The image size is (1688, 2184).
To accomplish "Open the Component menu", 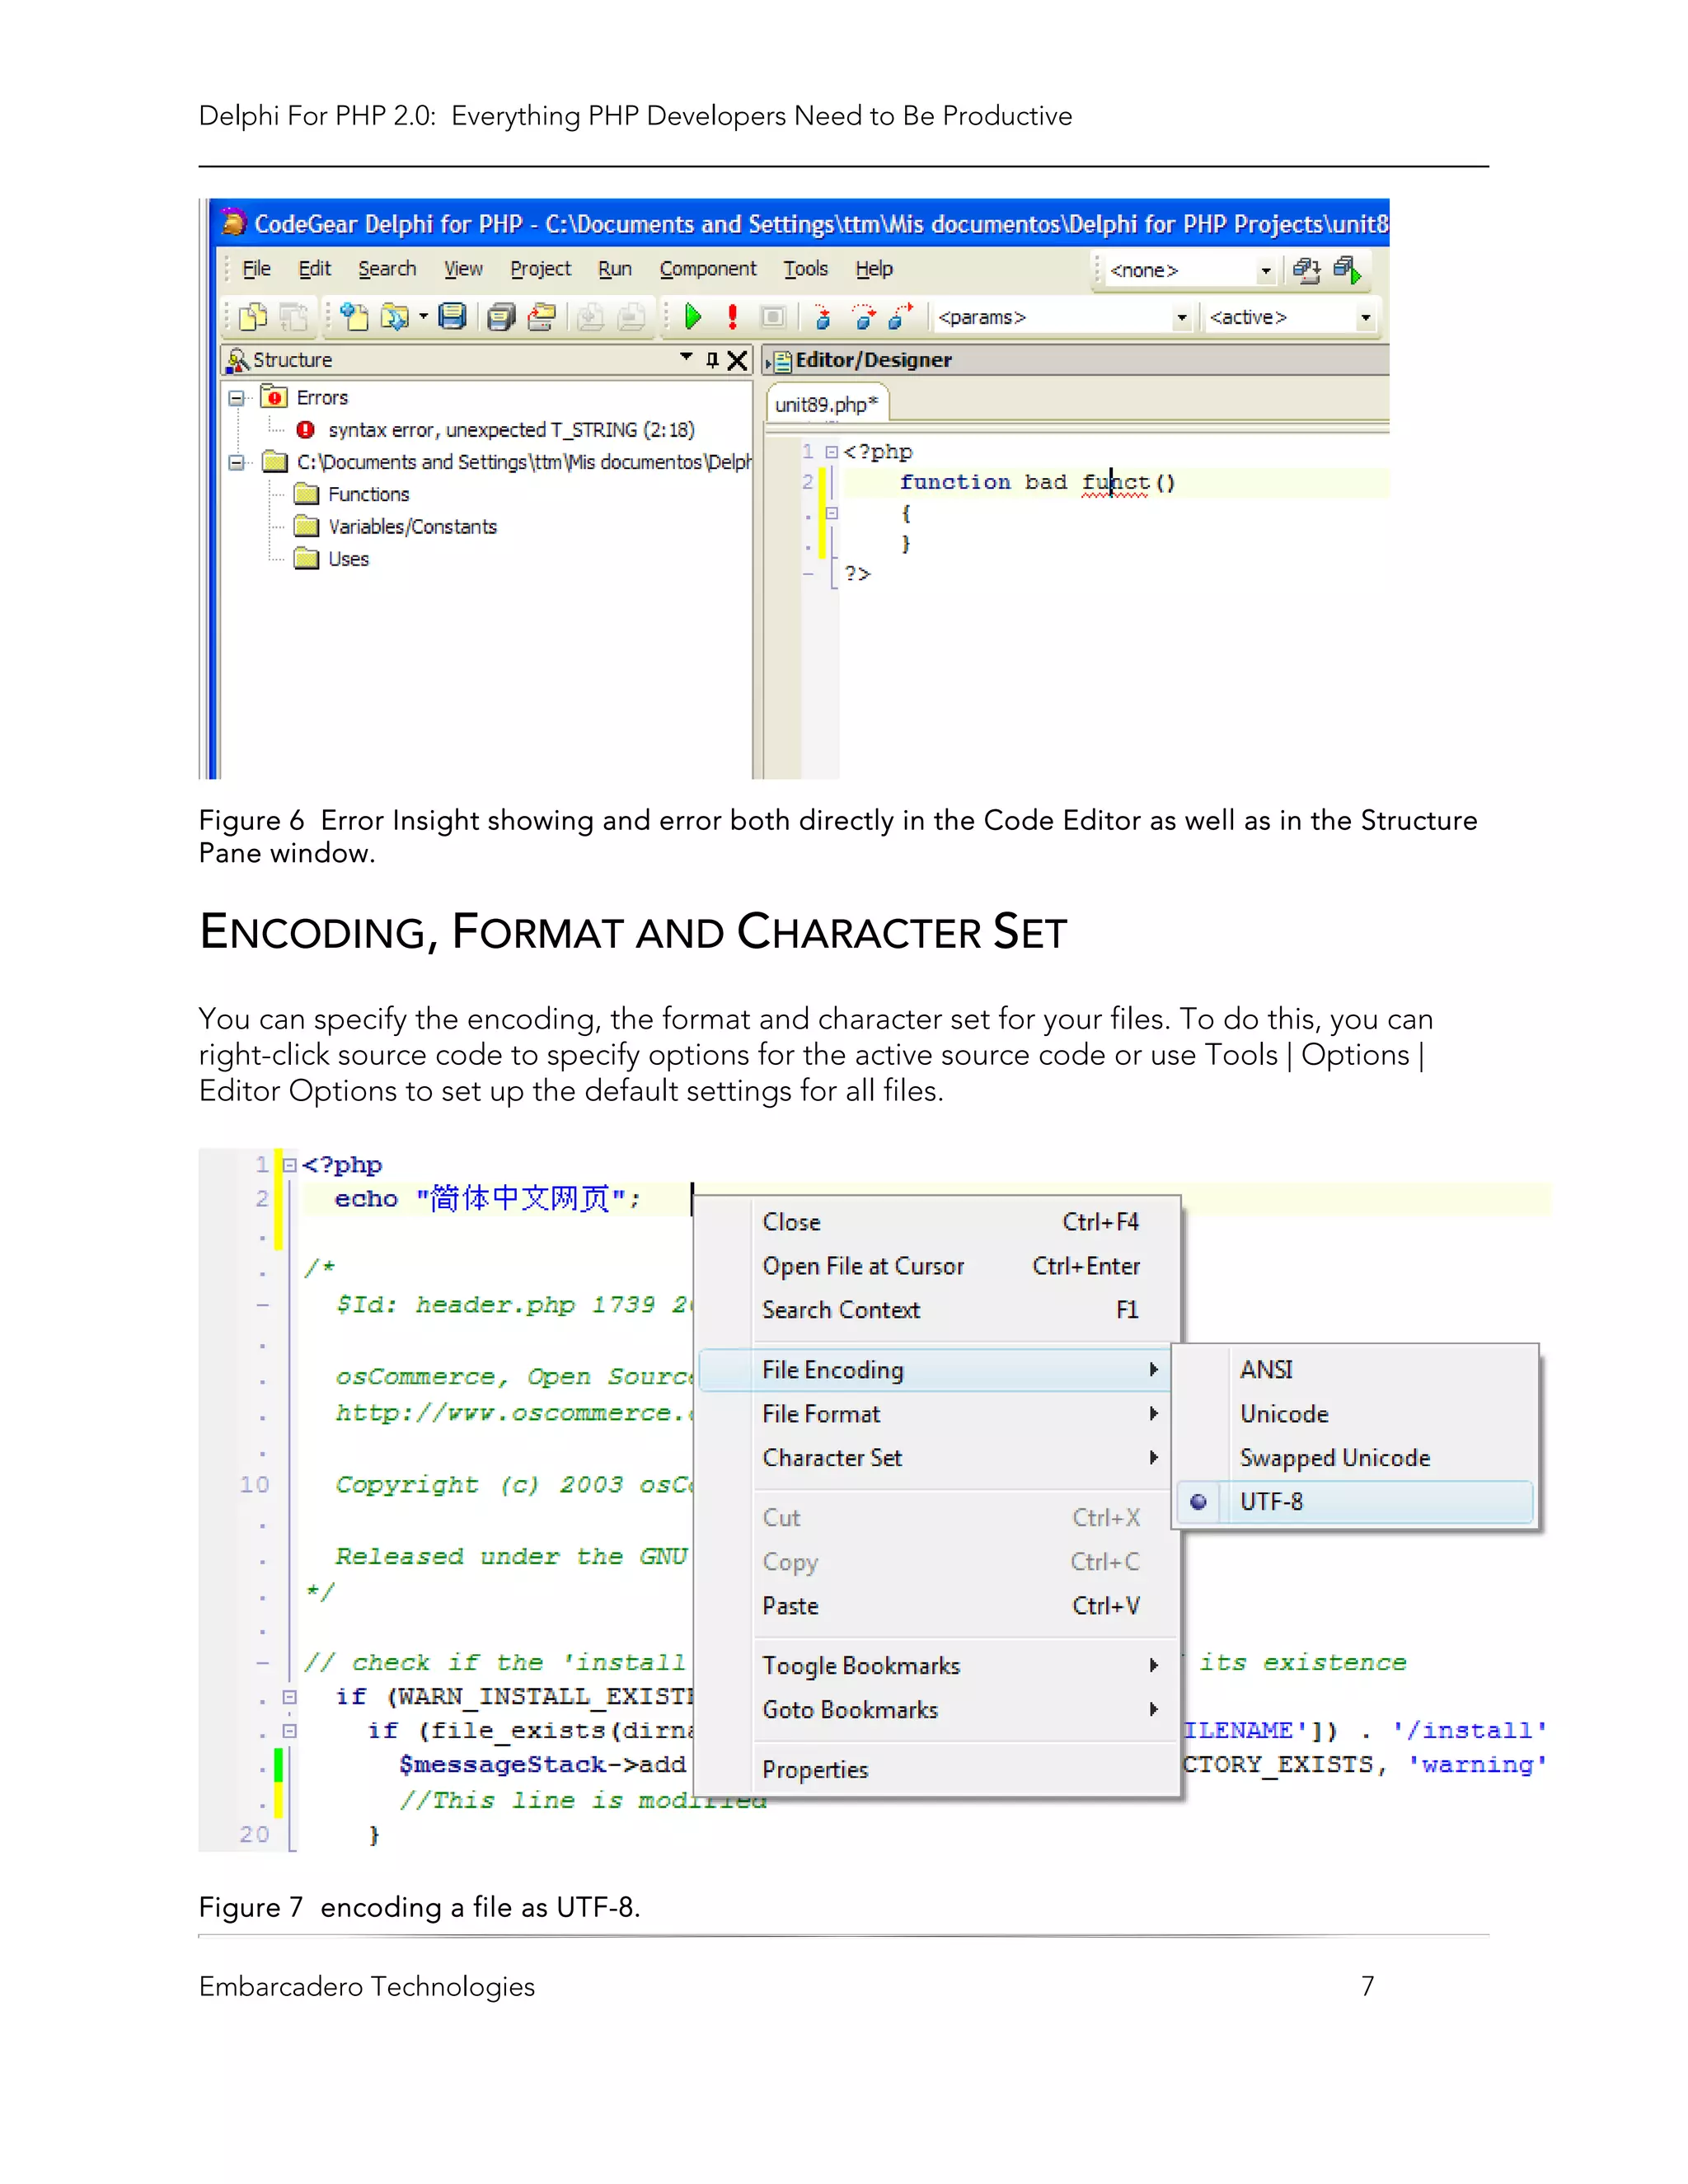I will tap(708, 269).
